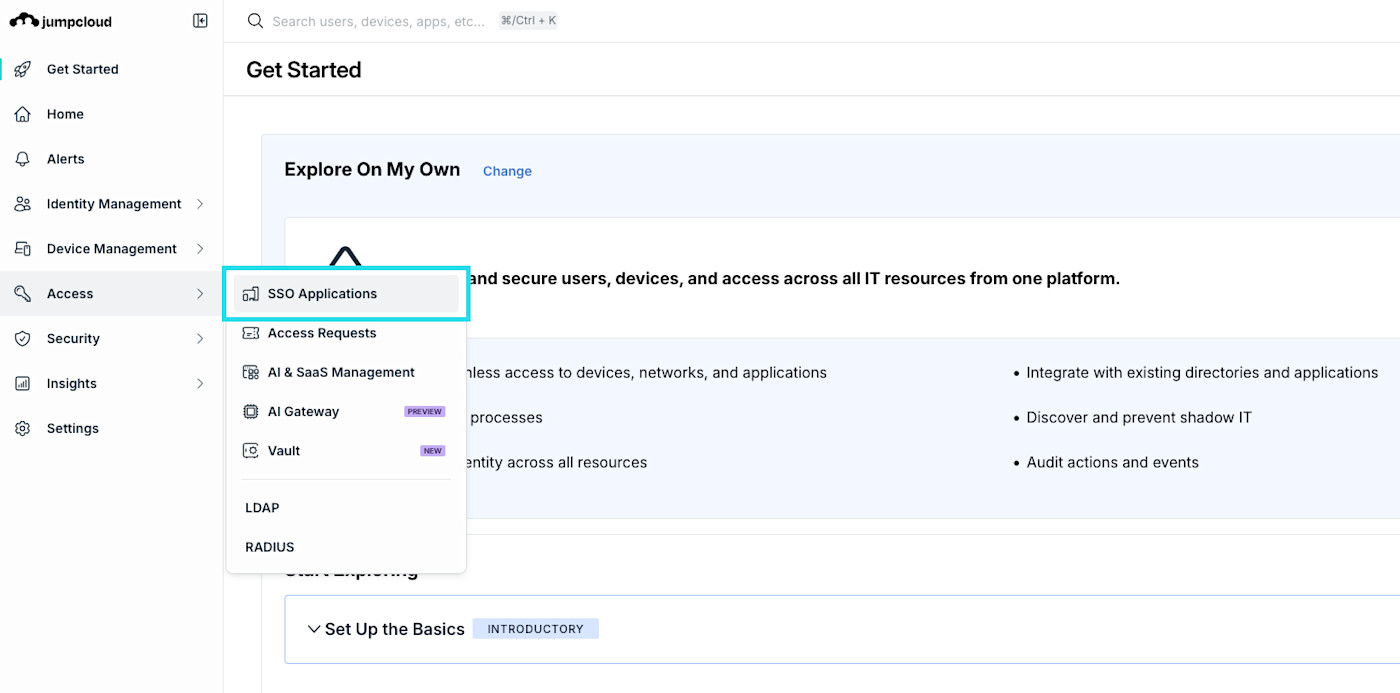Open the Vault menu entry

346,451
